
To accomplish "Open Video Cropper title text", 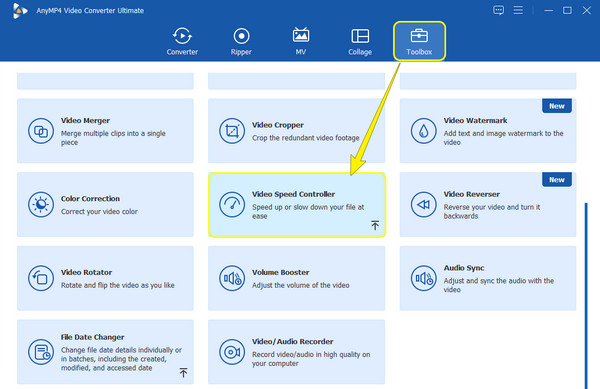I will 278,125.
